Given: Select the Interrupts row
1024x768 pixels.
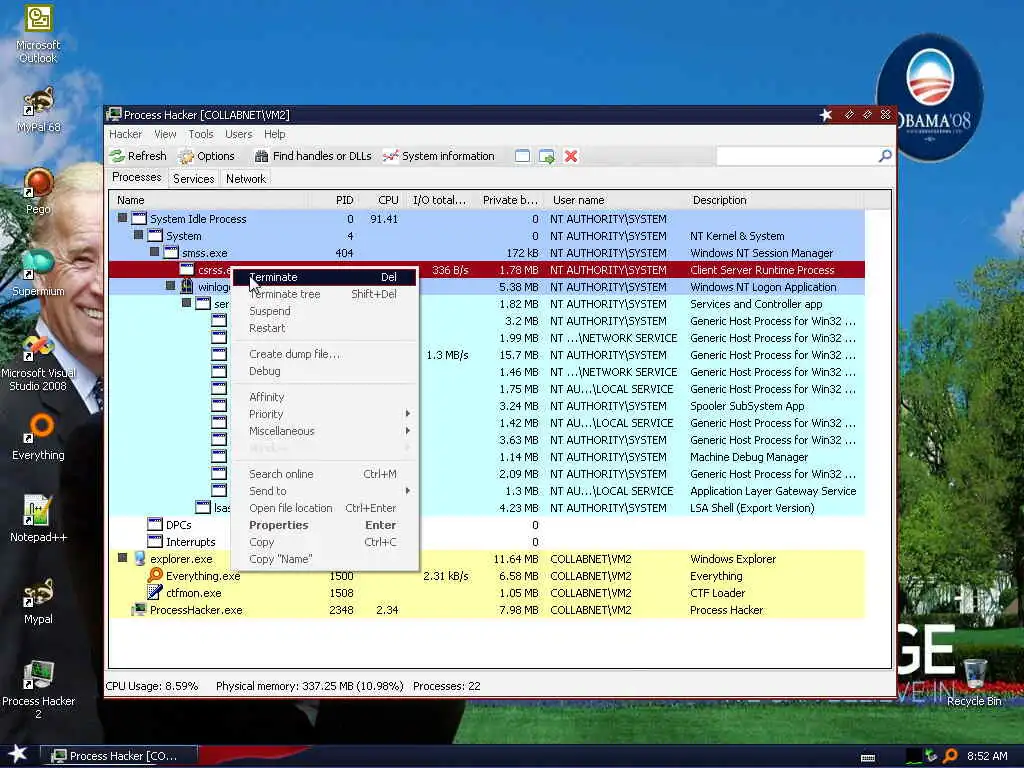Looking at the screenshot, I should 487,542.
